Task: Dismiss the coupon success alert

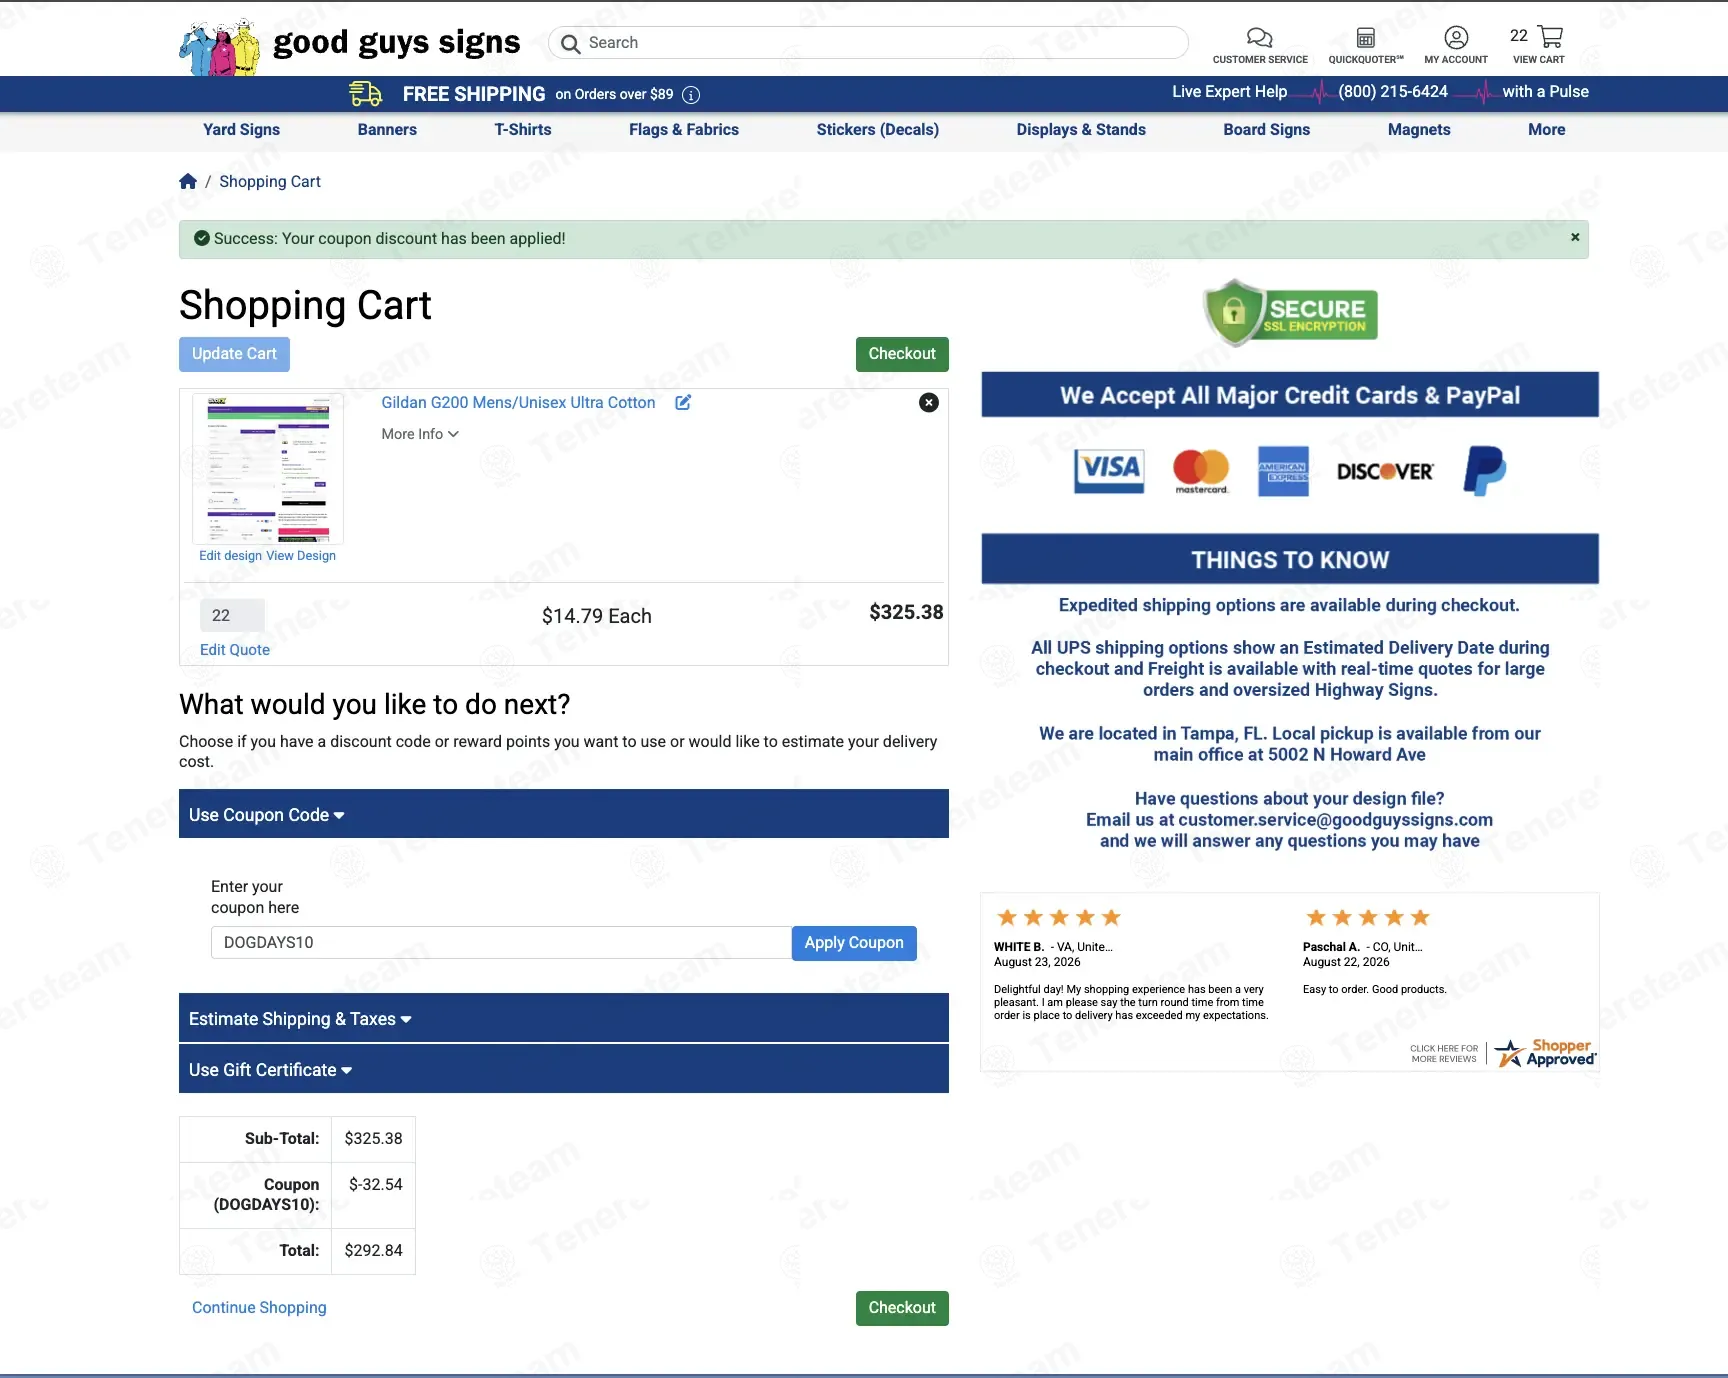Action: point(1575,237)
